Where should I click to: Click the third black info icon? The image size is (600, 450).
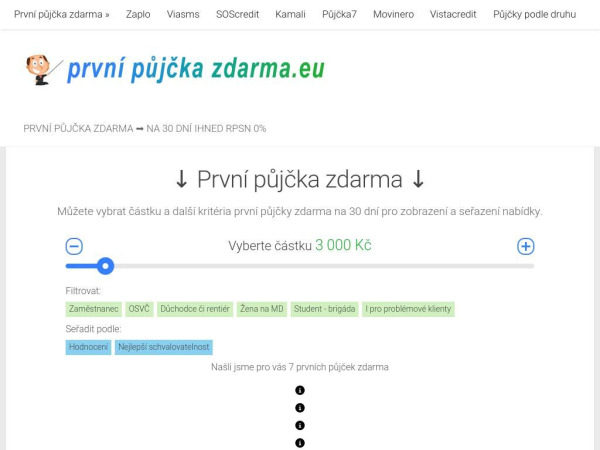(x=300, y=425)
